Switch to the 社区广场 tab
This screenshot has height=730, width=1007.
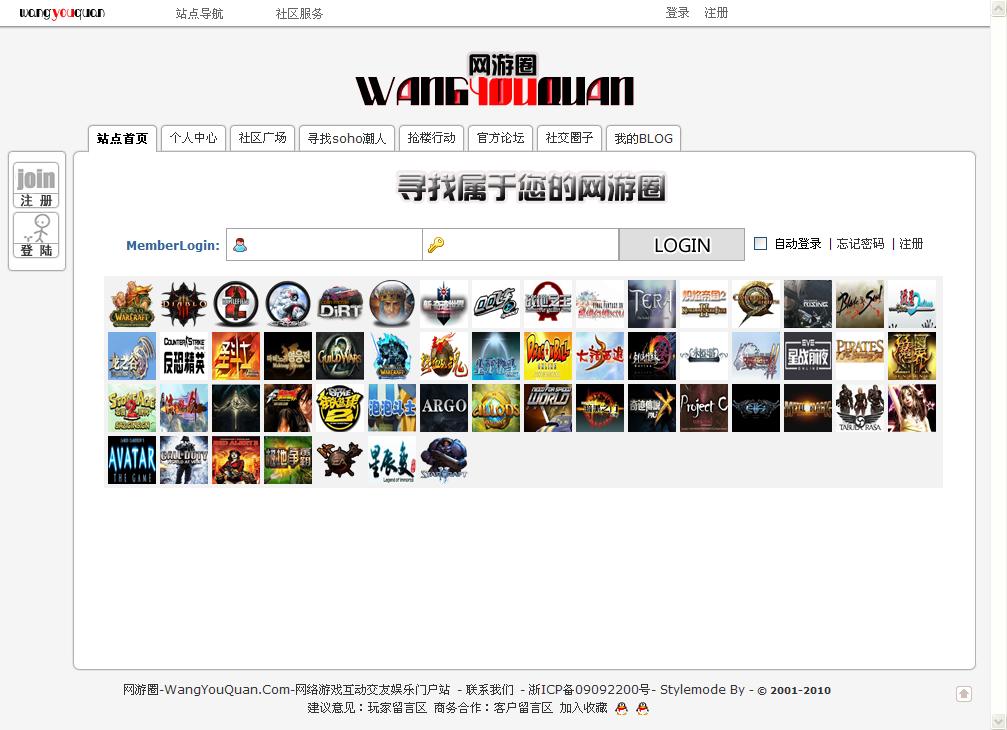pyautogui.click(x=262, y=138)
